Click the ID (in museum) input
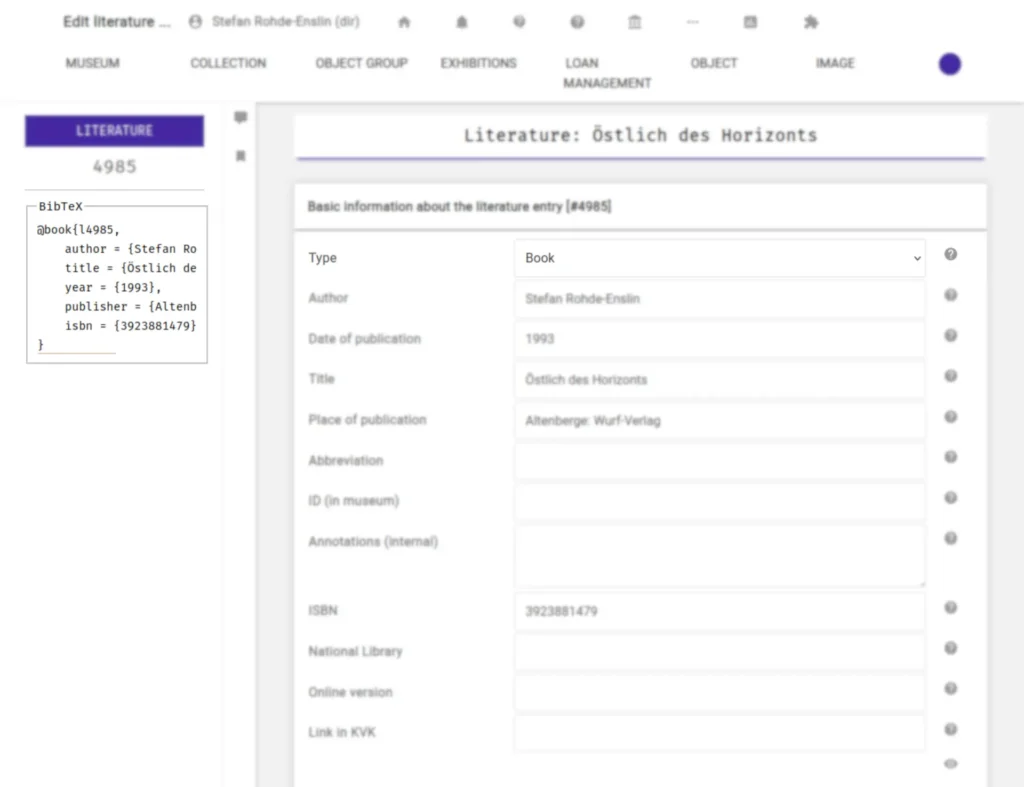Screen dimensions: 1024x787 coord(720,501)
